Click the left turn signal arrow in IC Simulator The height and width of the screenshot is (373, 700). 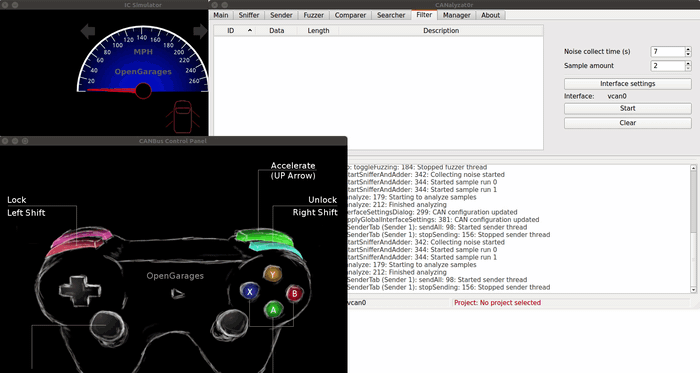[88, 31]
